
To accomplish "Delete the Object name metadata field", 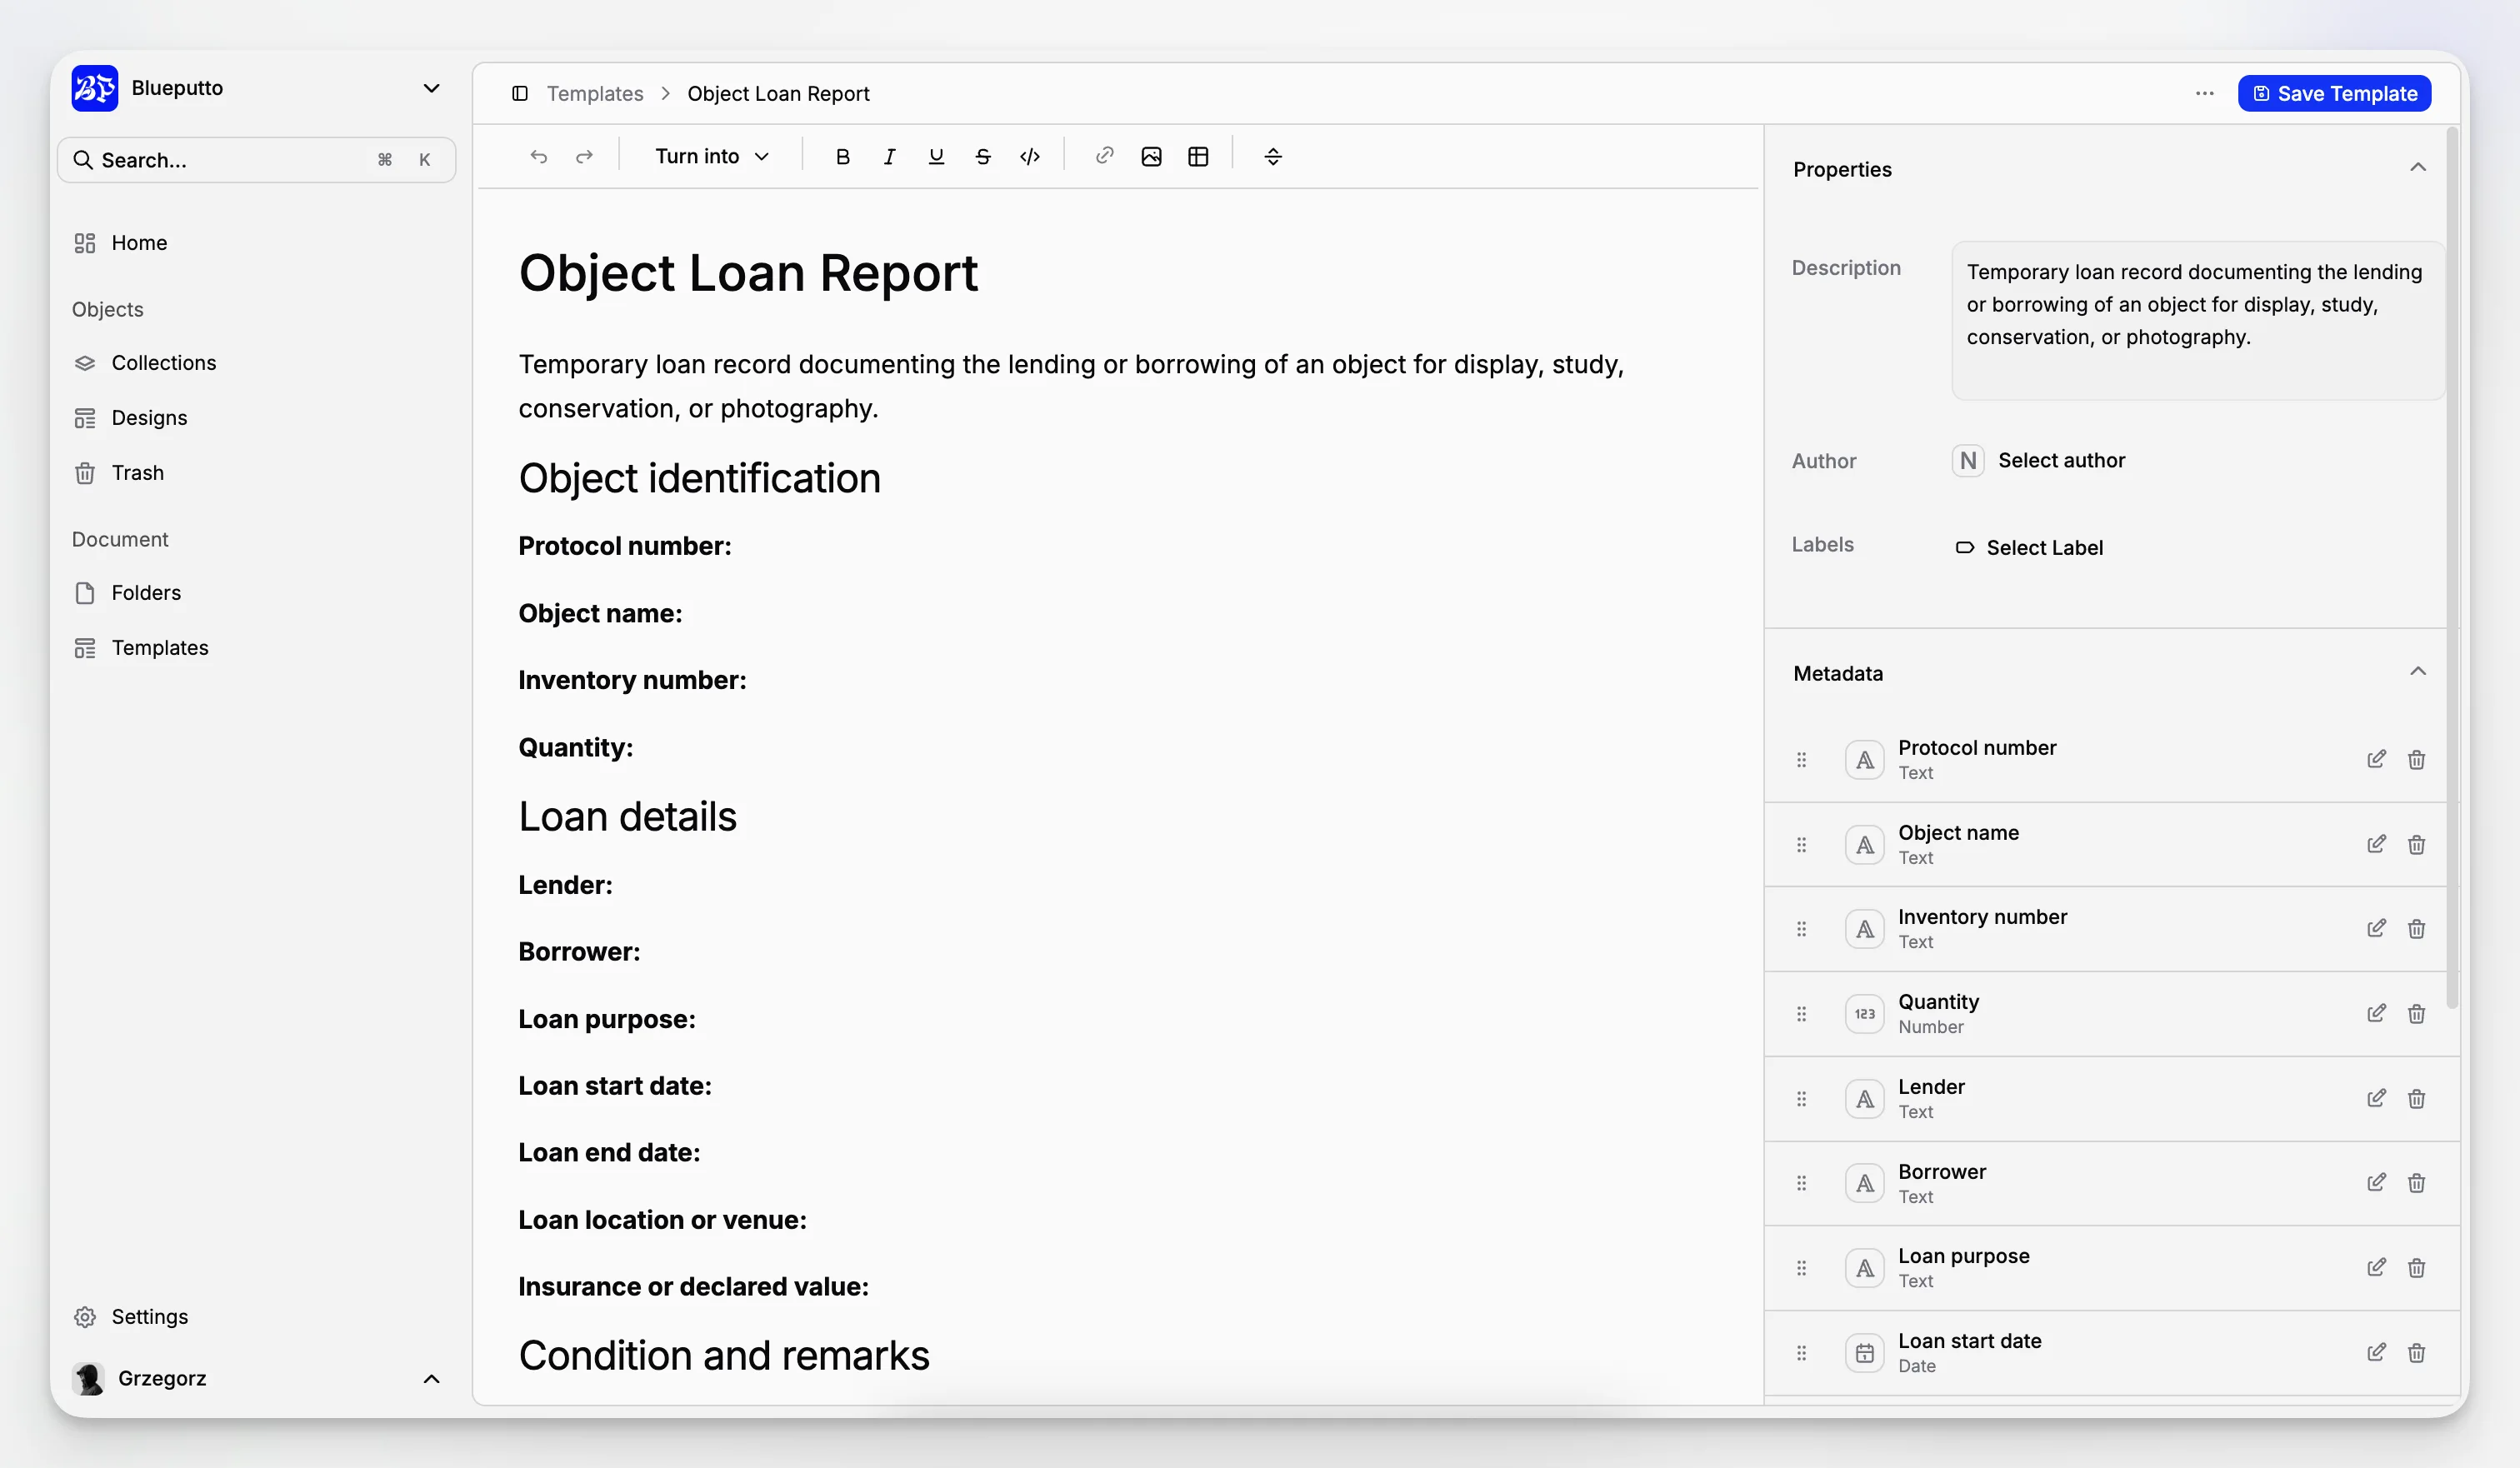I will 2417,844.
